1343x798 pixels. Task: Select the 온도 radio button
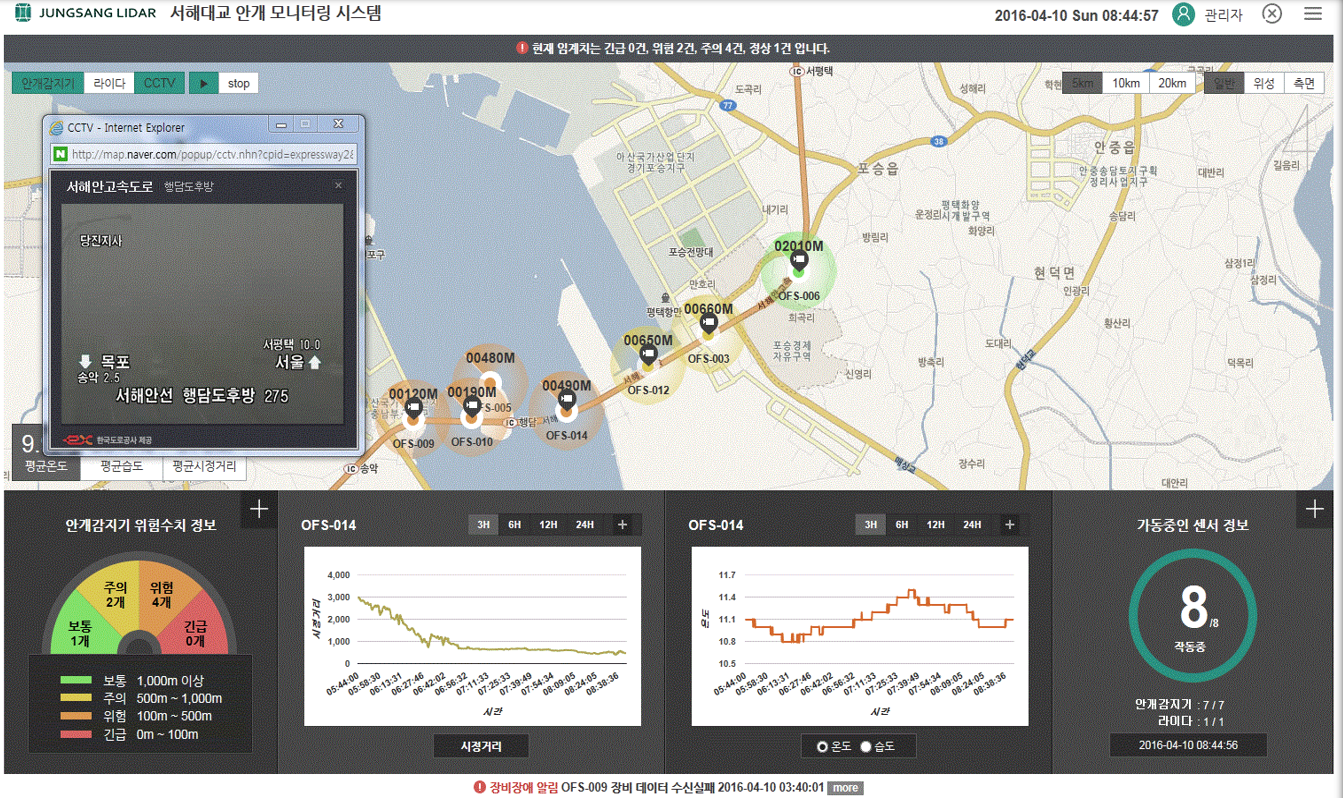[823, 747]
